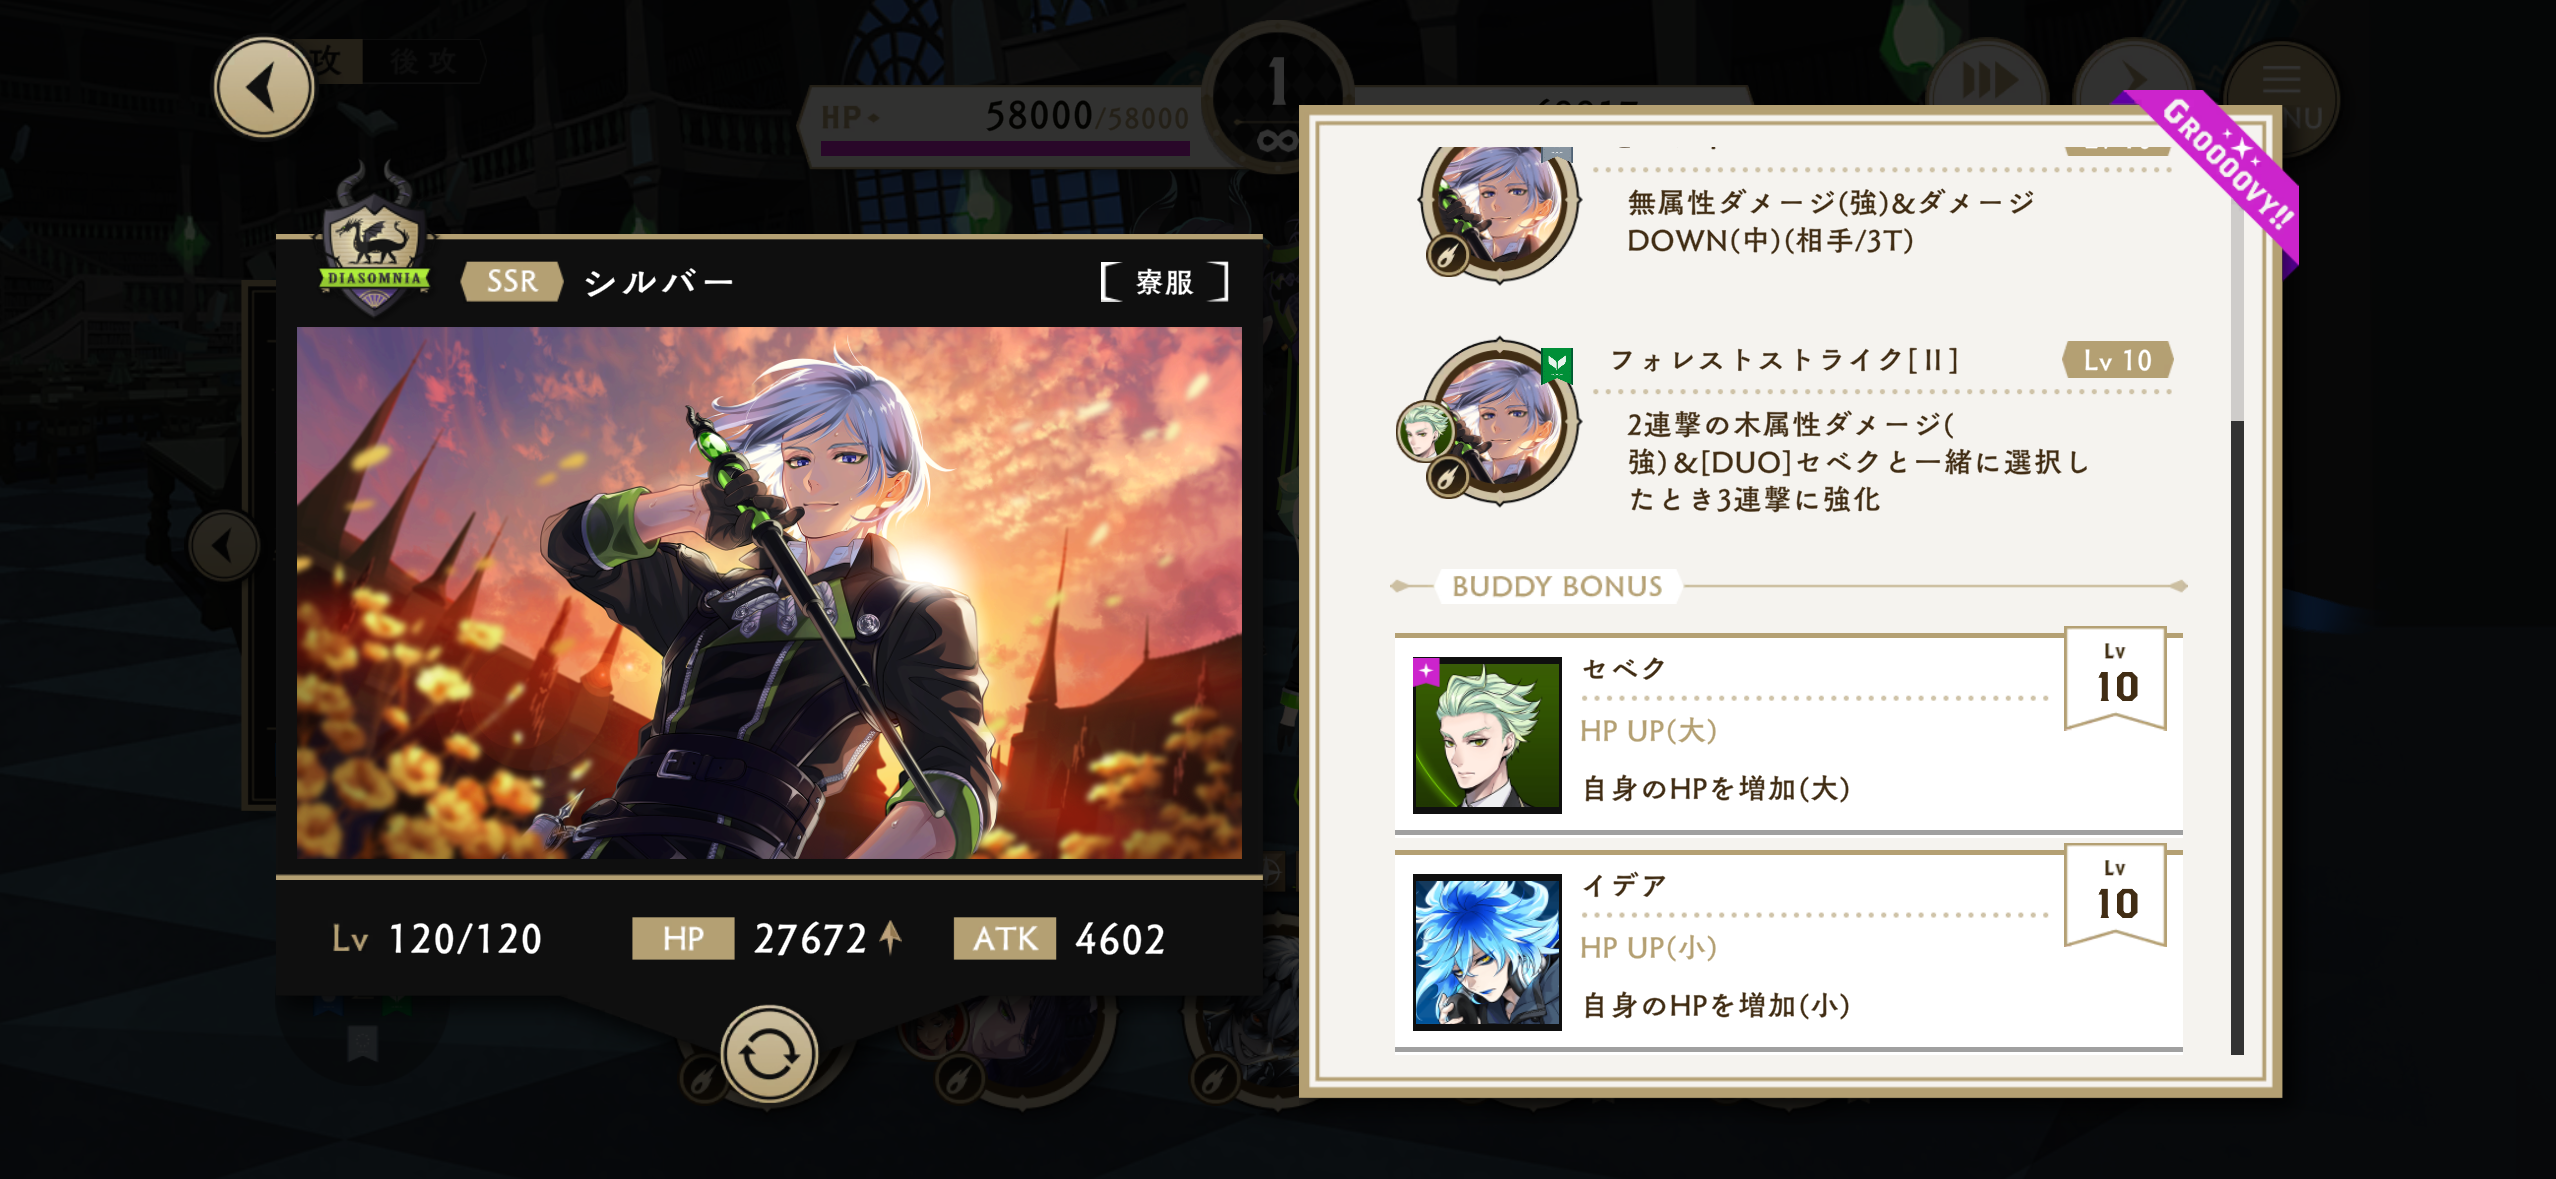Tap the Lv 10 Forest Strike badge
The height and width of the screenshot is (1179, 2556).
2117,360
